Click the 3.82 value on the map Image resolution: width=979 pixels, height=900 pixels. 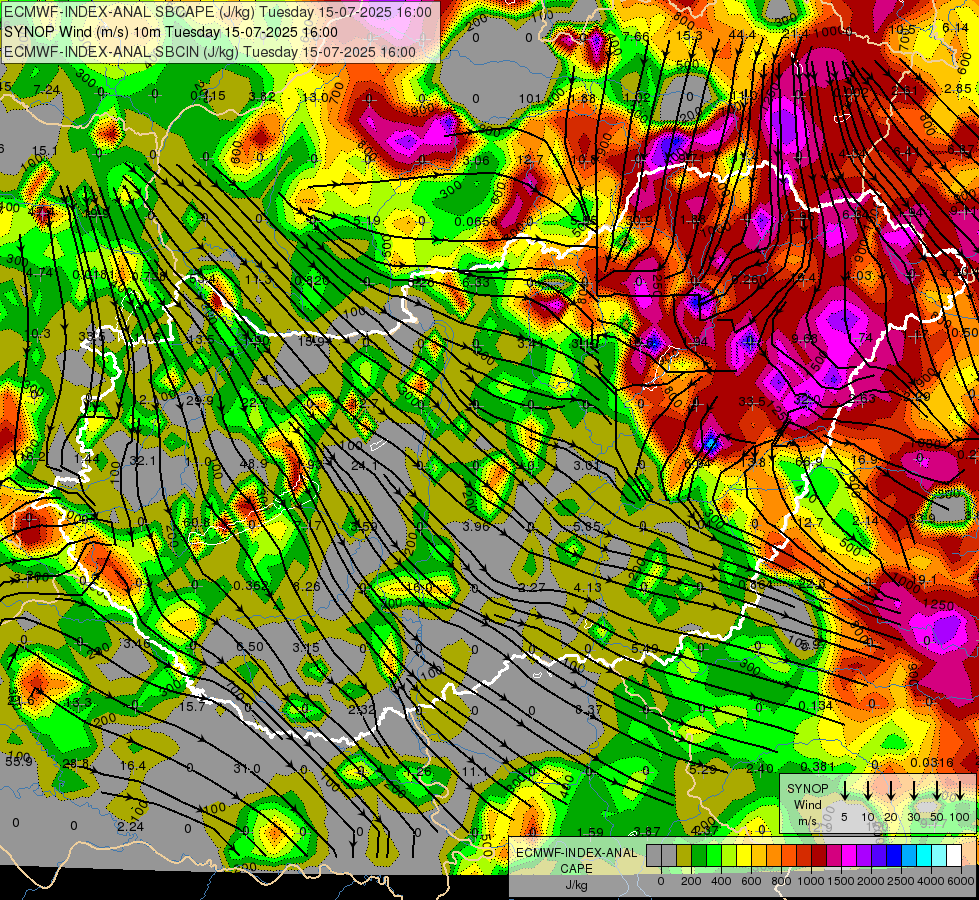click(x=262, y=97)
